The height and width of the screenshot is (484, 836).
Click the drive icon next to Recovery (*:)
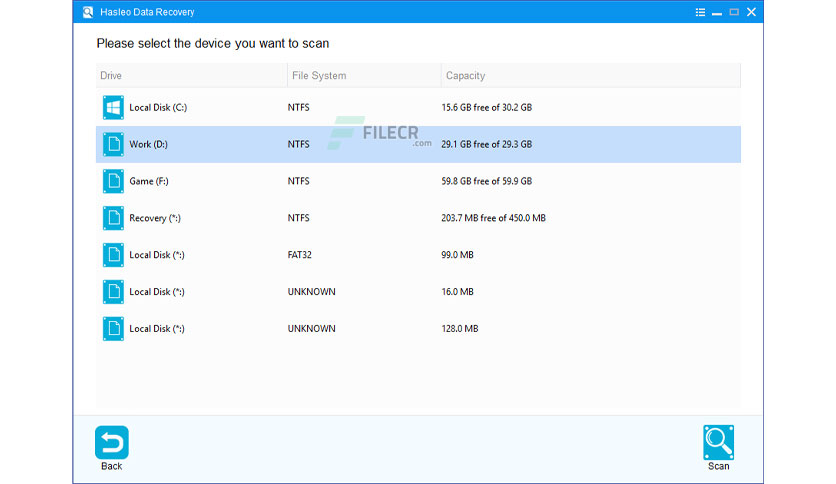(113, 217)
